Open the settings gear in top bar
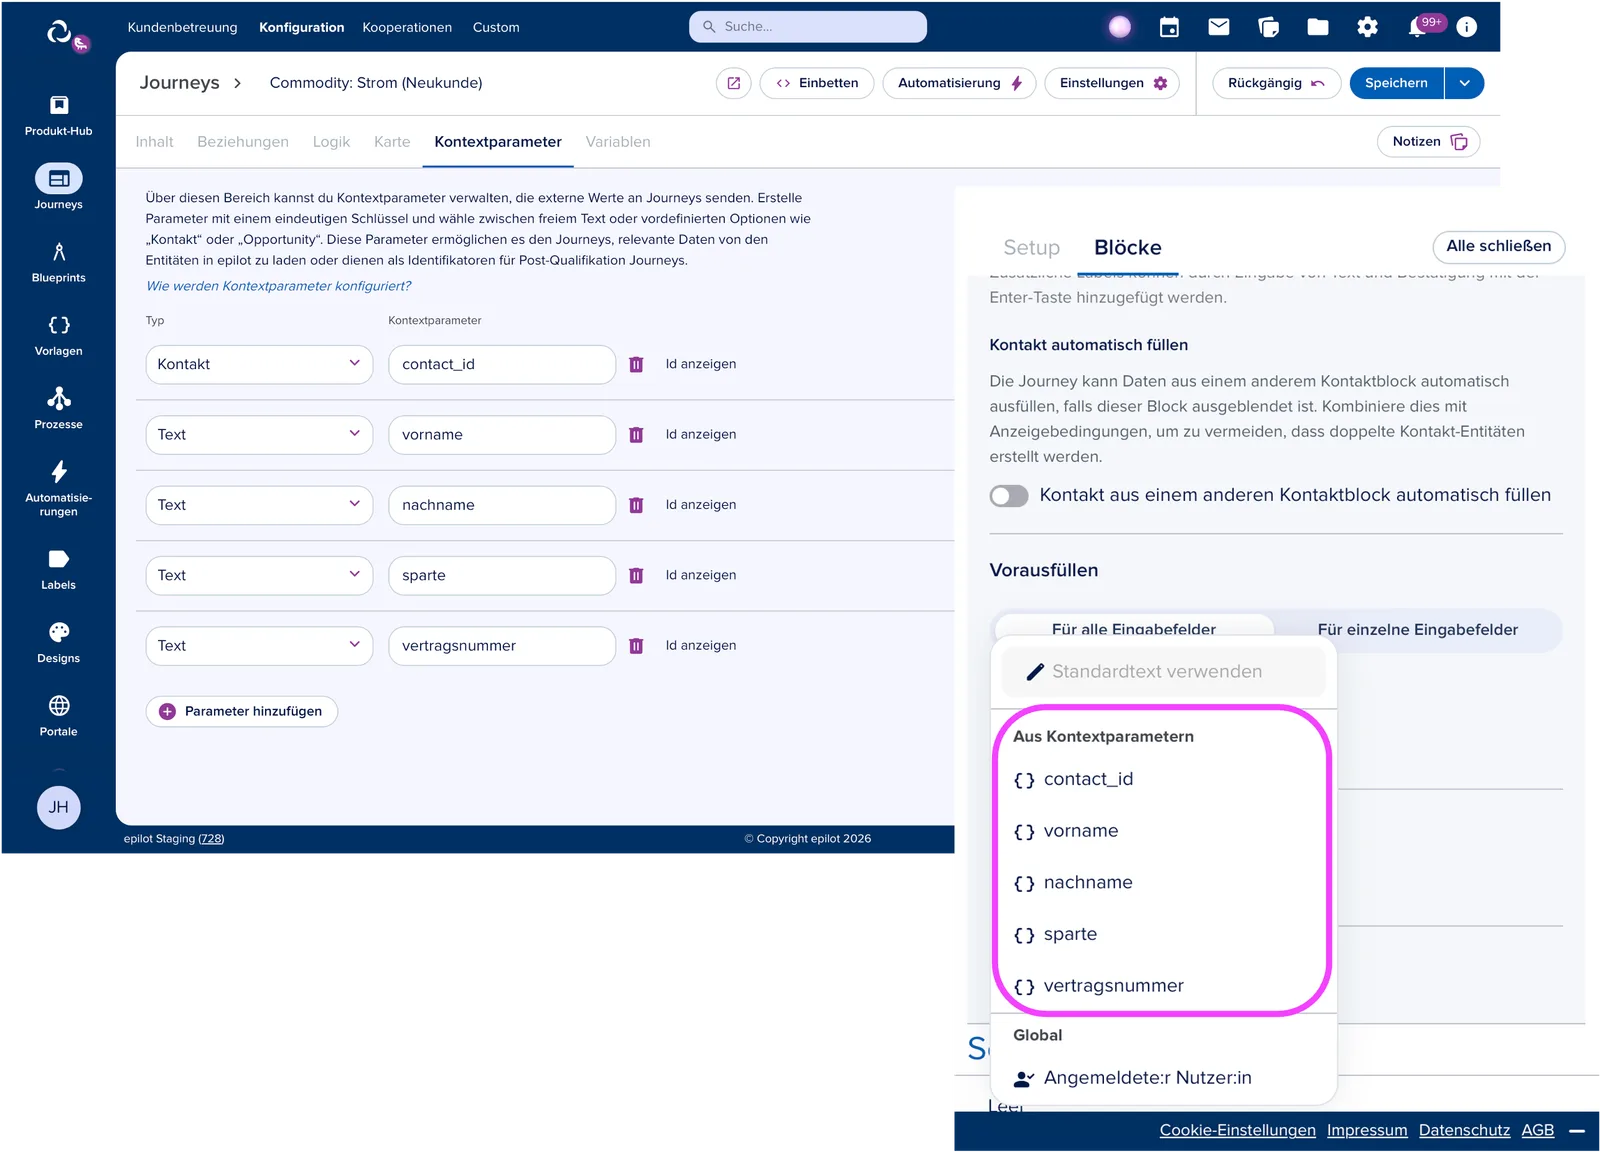 [x=1367, y=27]
